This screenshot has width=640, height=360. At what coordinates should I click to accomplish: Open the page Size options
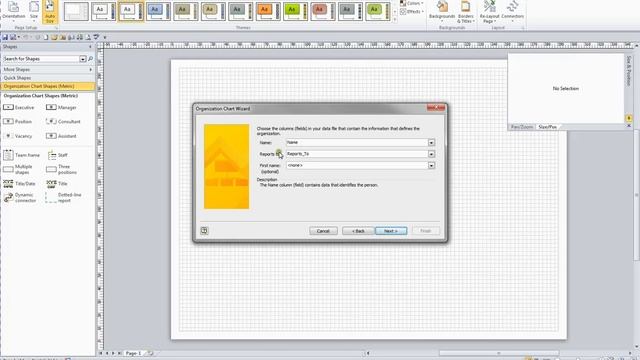click(34, 11)
